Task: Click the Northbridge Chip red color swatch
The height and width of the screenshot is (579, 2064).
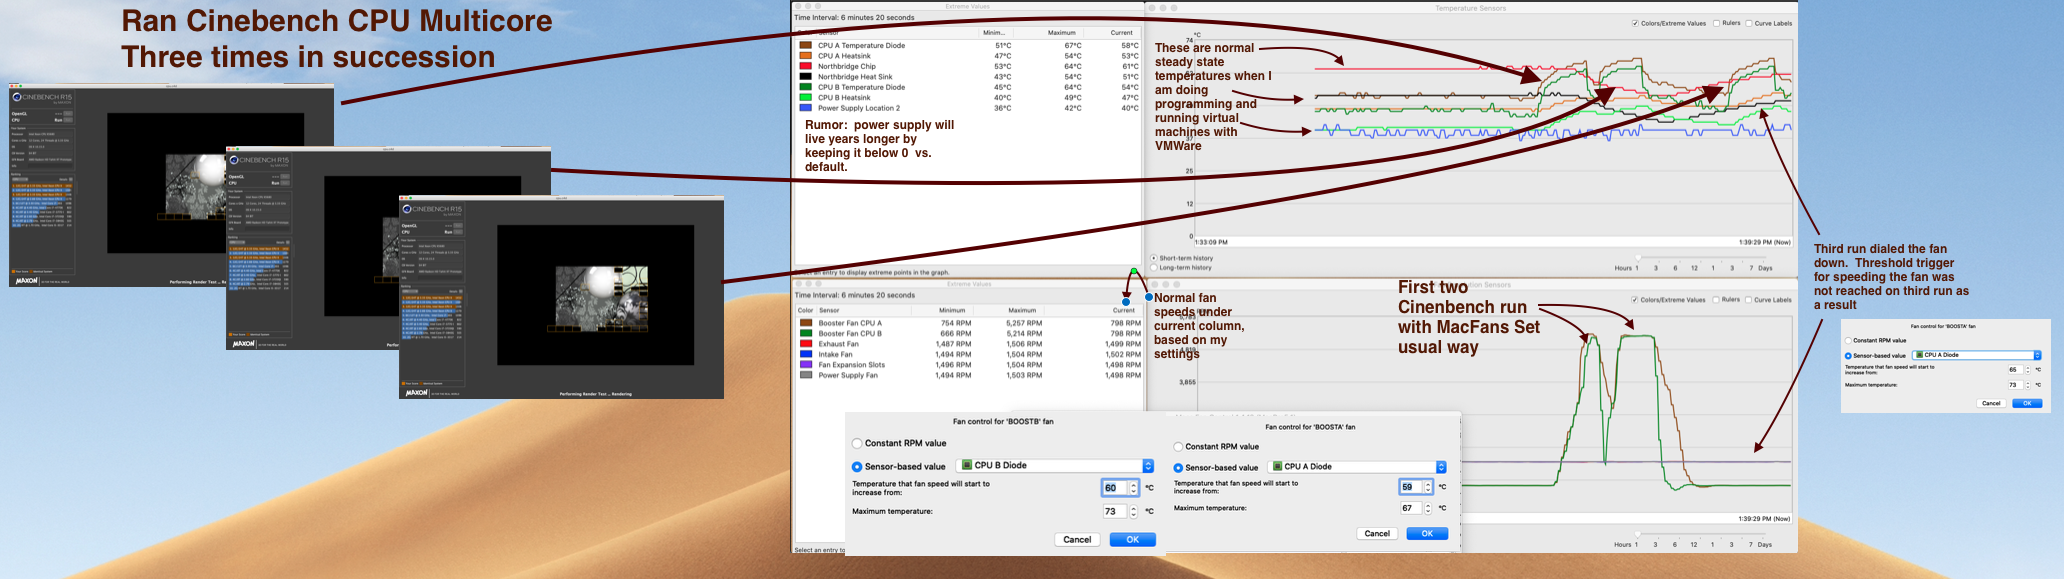Action: pyautogui.click(x=805, y=66)
